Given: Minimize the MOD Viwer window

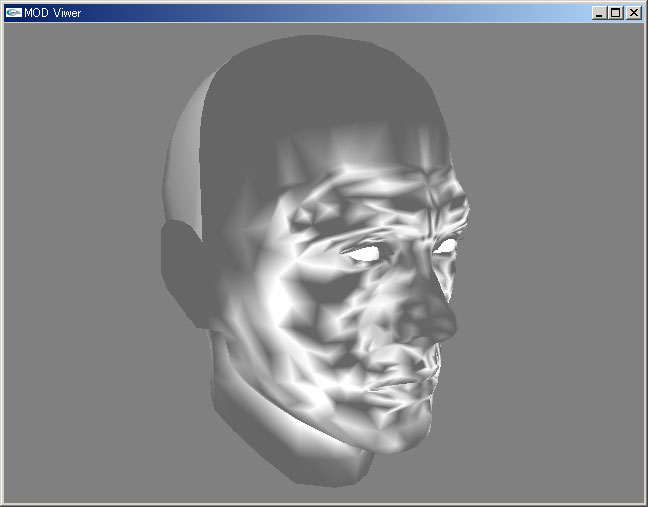Looking at the screenshot, I should tap(599, 13).
